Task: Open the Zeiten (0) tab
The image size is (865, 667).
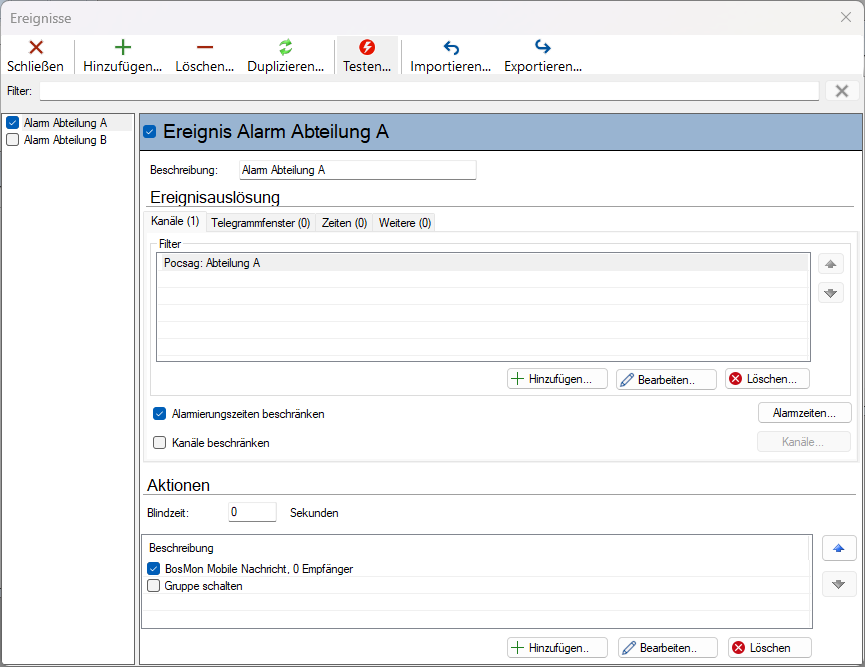Action: pos(344,223)
